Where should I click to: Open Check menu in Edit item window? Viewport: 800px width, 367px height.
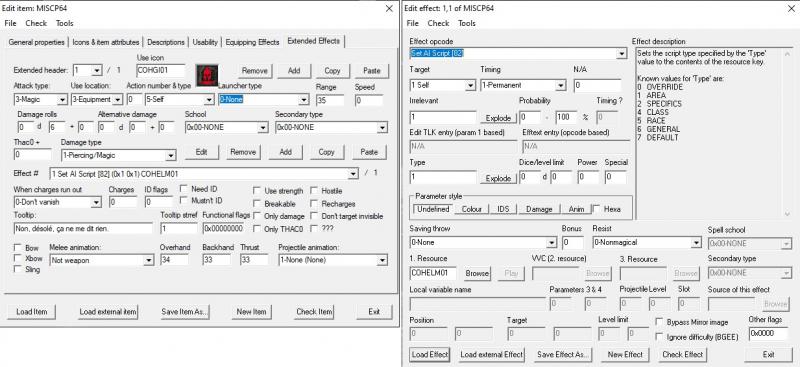(x=36, y=23)
